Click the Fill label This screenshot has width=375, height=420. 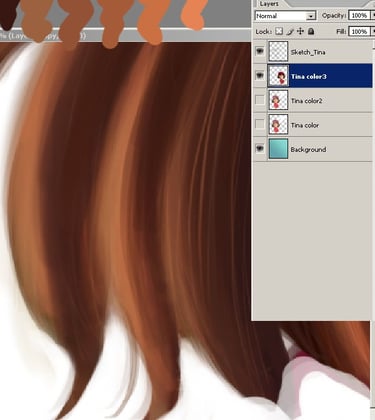341,31
